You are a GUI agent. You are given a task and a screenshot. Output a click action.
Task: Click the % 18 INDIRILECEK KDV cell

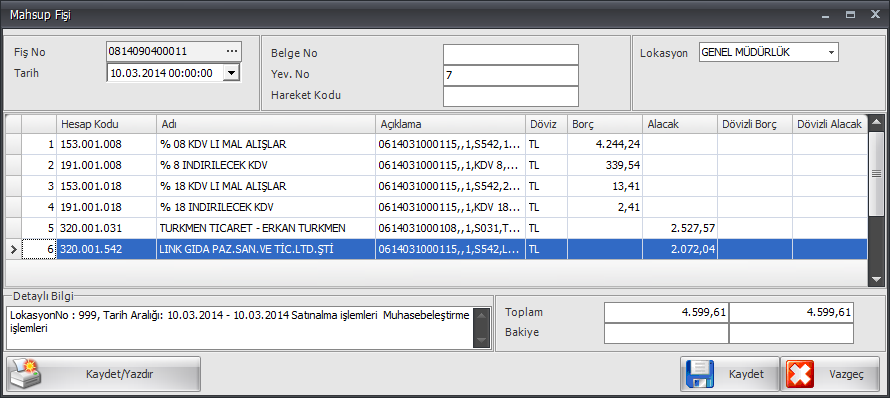[266, 207]
